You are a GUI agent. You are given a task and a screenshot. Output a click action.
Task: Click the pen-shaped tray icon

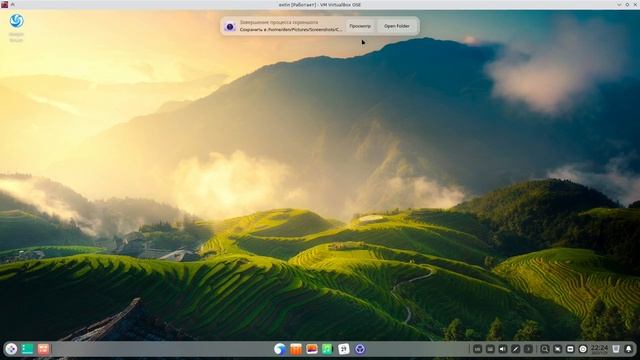(516, 349)
